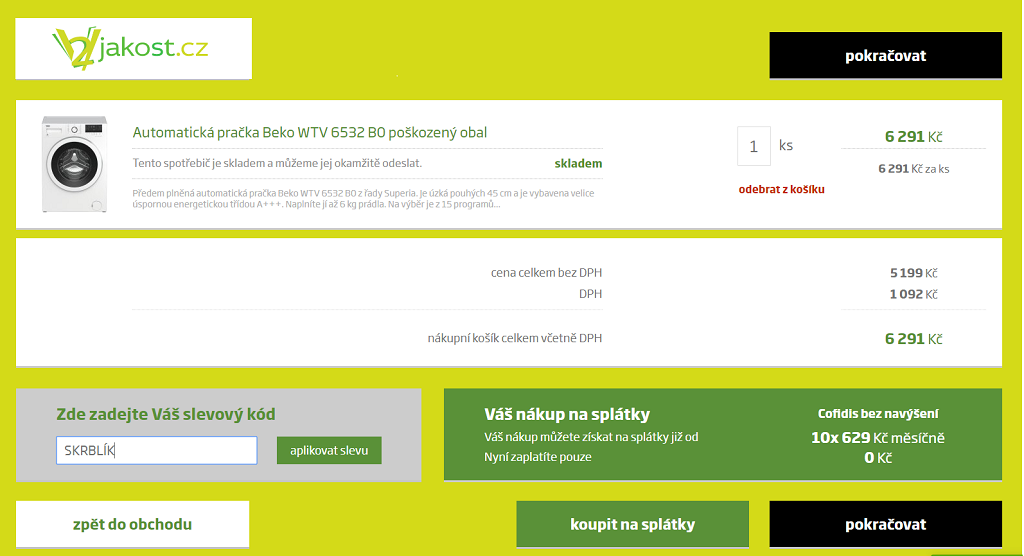
Task: Click the 24jakost.cz logo
Action: click(133, 48)
